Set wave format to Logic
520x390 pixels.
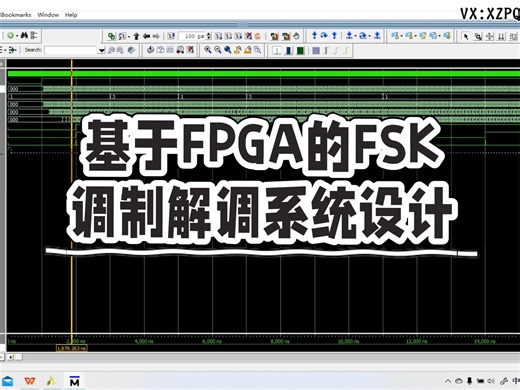[289, 51]
